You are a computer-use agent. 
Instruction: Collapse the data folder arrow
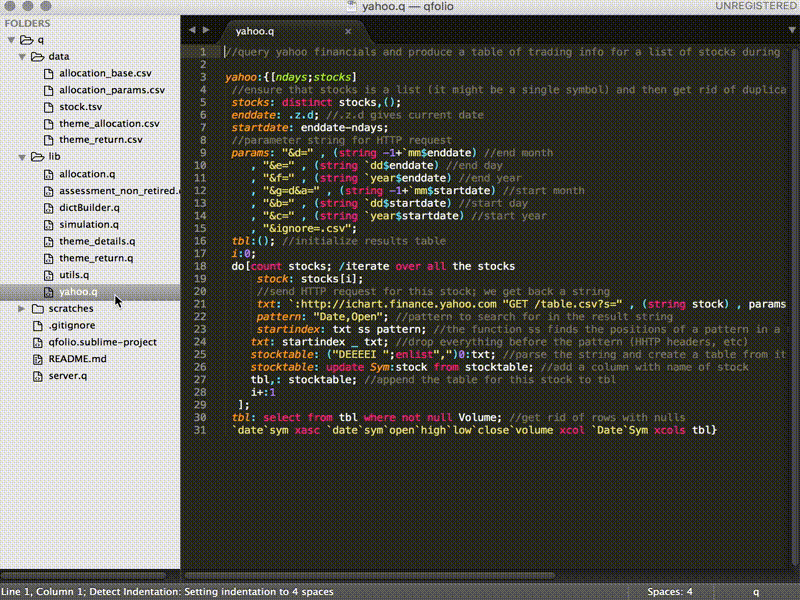(x=22, y=57)
